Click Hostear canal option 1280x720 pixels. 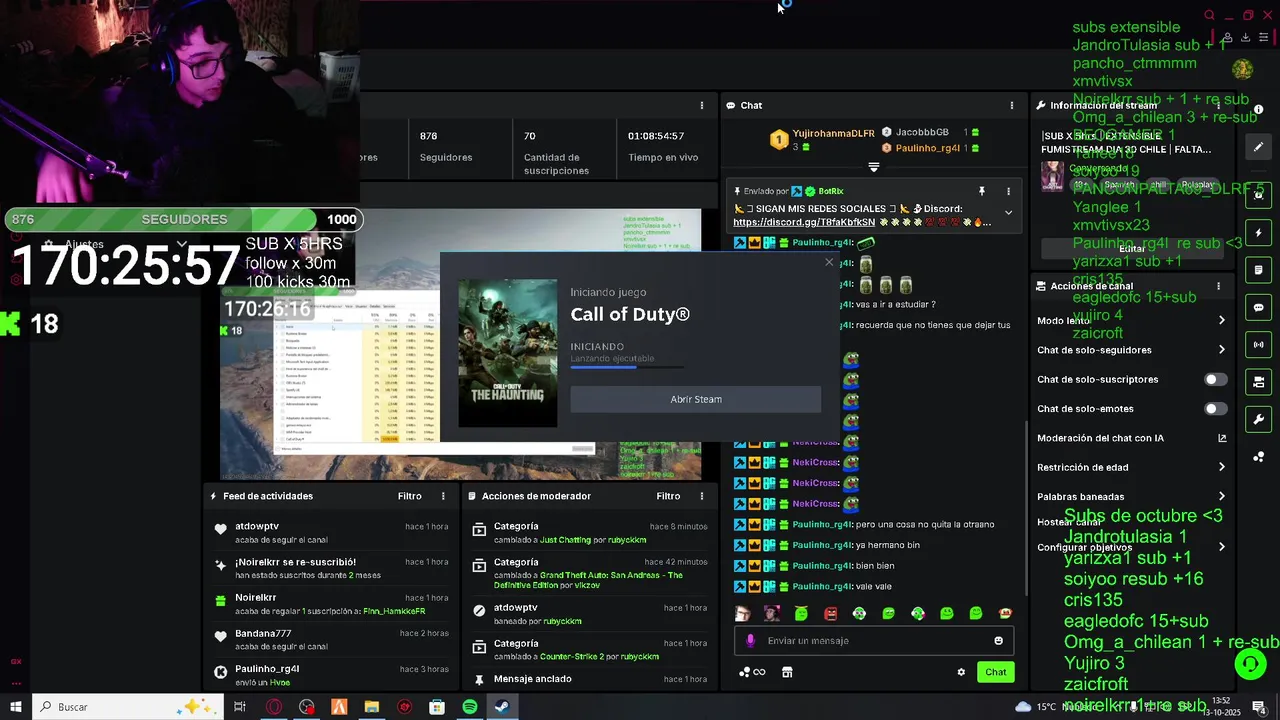coord(1069,522)
